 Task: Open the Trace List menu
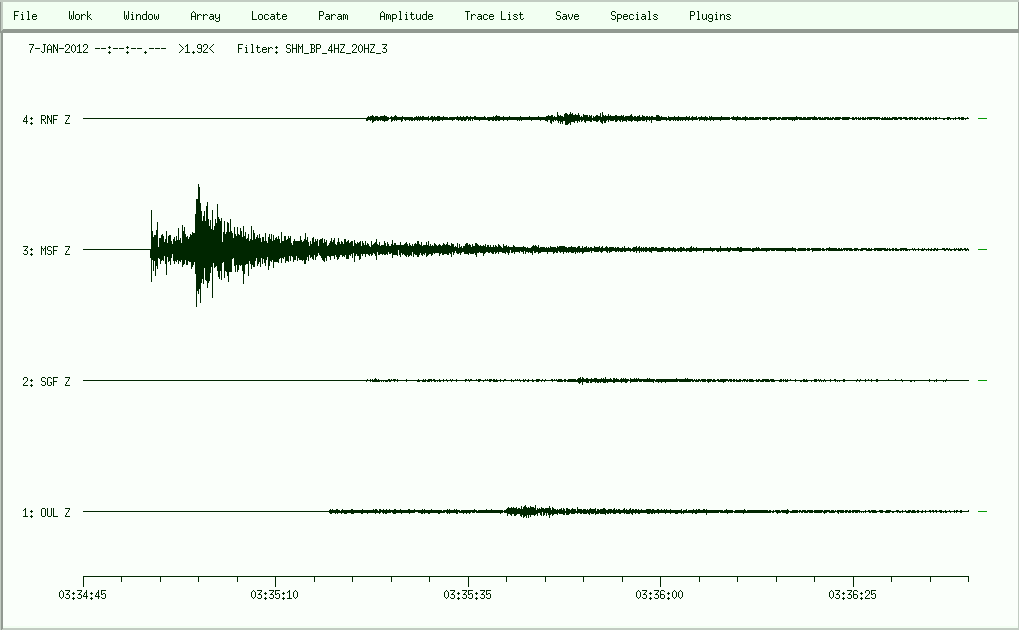coord(494,16)
